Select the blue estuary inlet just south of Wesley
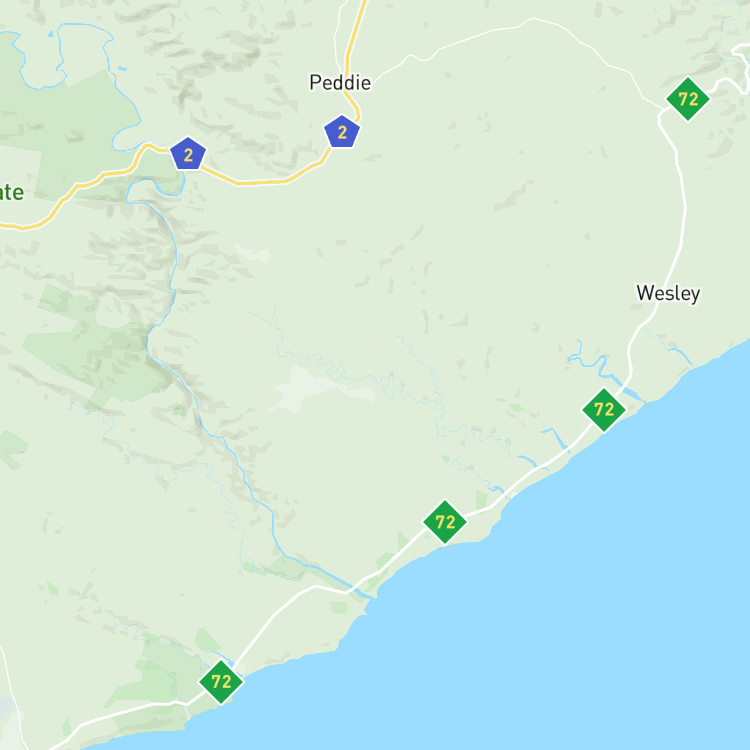This screenshot has width=750, height=750. coord(617,380)
